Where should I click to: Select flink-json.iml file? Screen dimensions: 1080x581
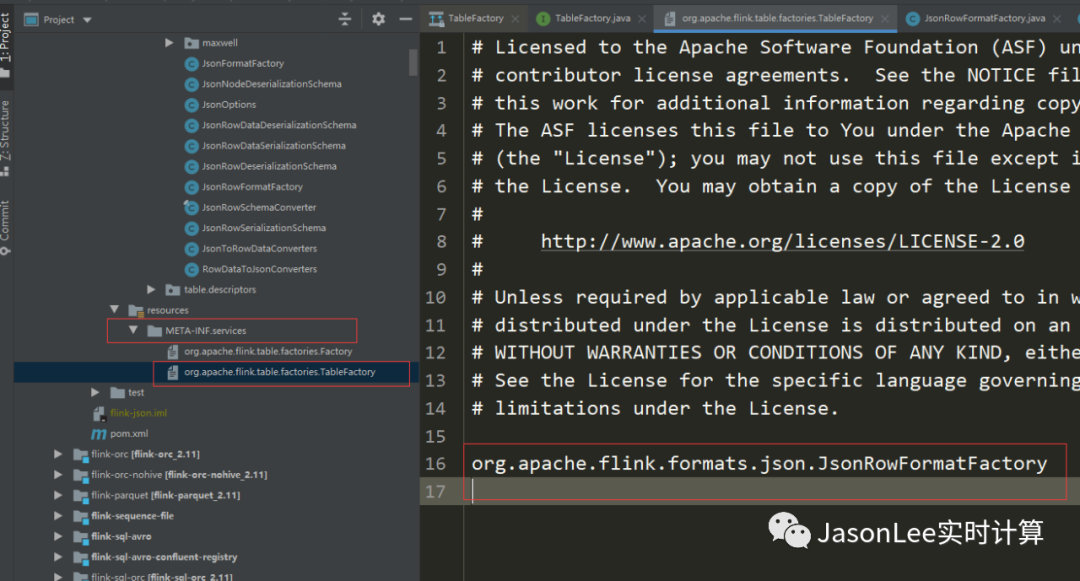(x=138, y=413)
